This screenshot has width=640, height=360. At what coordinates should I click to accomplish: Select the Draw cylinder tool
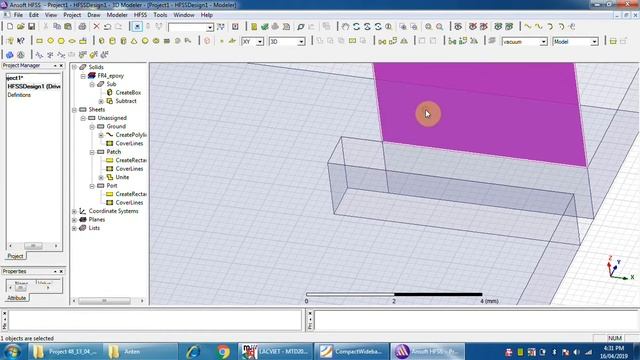pyautogui.click(x=113, y=41)
